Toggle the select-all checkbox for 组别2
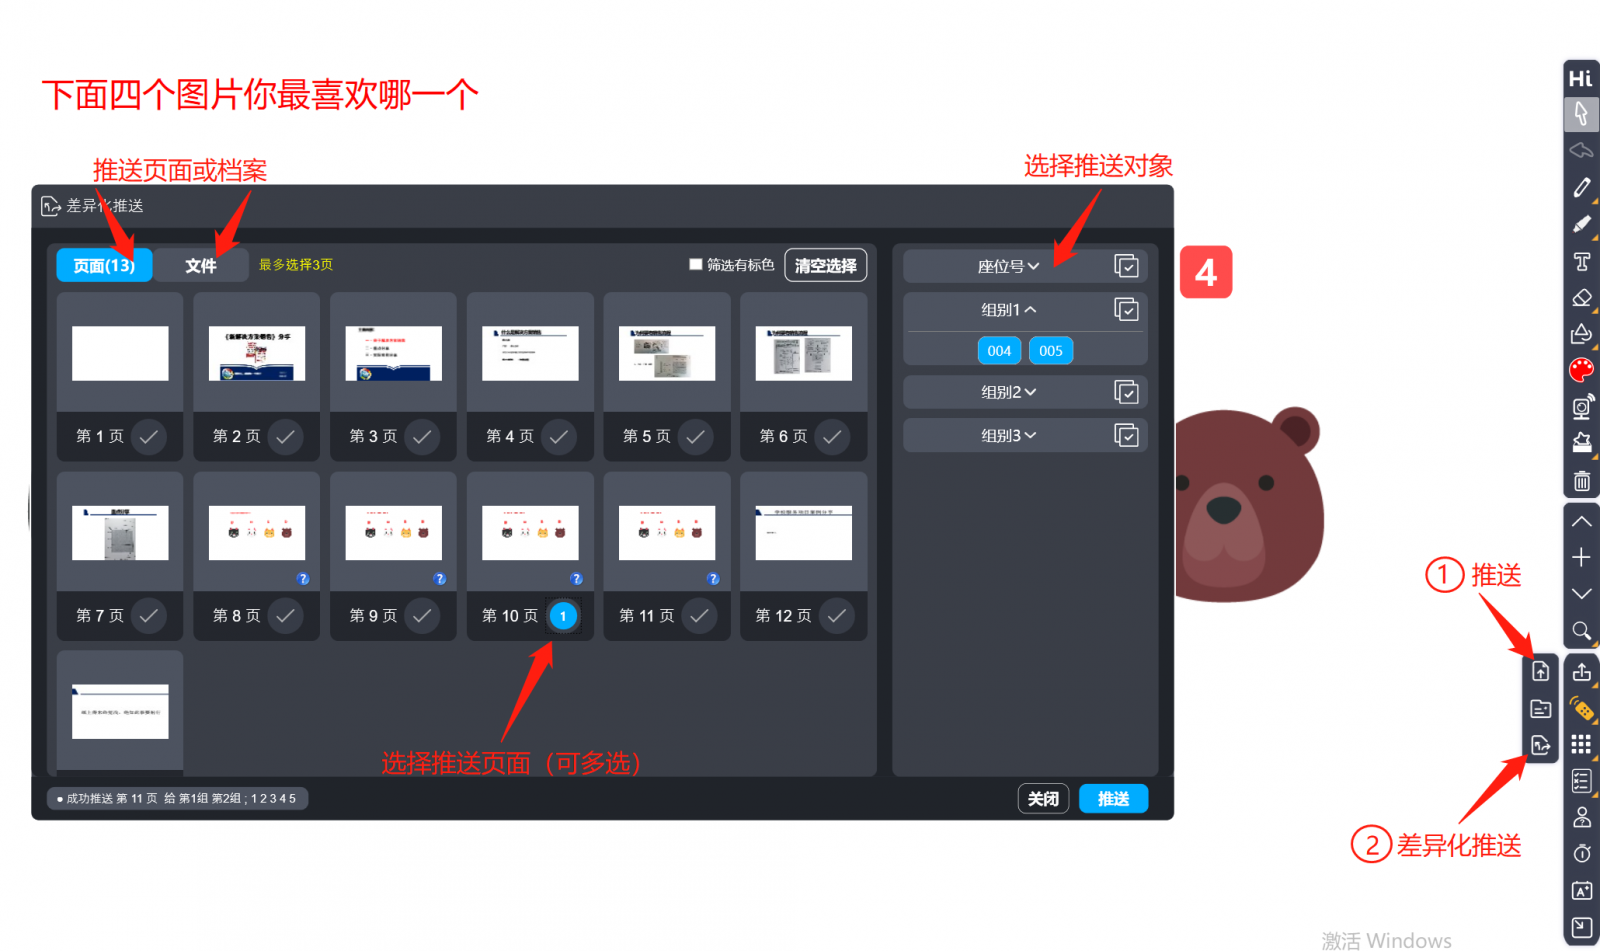Image resolution: width=1600 pixels, height=951 pixels. click(x=1126, y=392)
